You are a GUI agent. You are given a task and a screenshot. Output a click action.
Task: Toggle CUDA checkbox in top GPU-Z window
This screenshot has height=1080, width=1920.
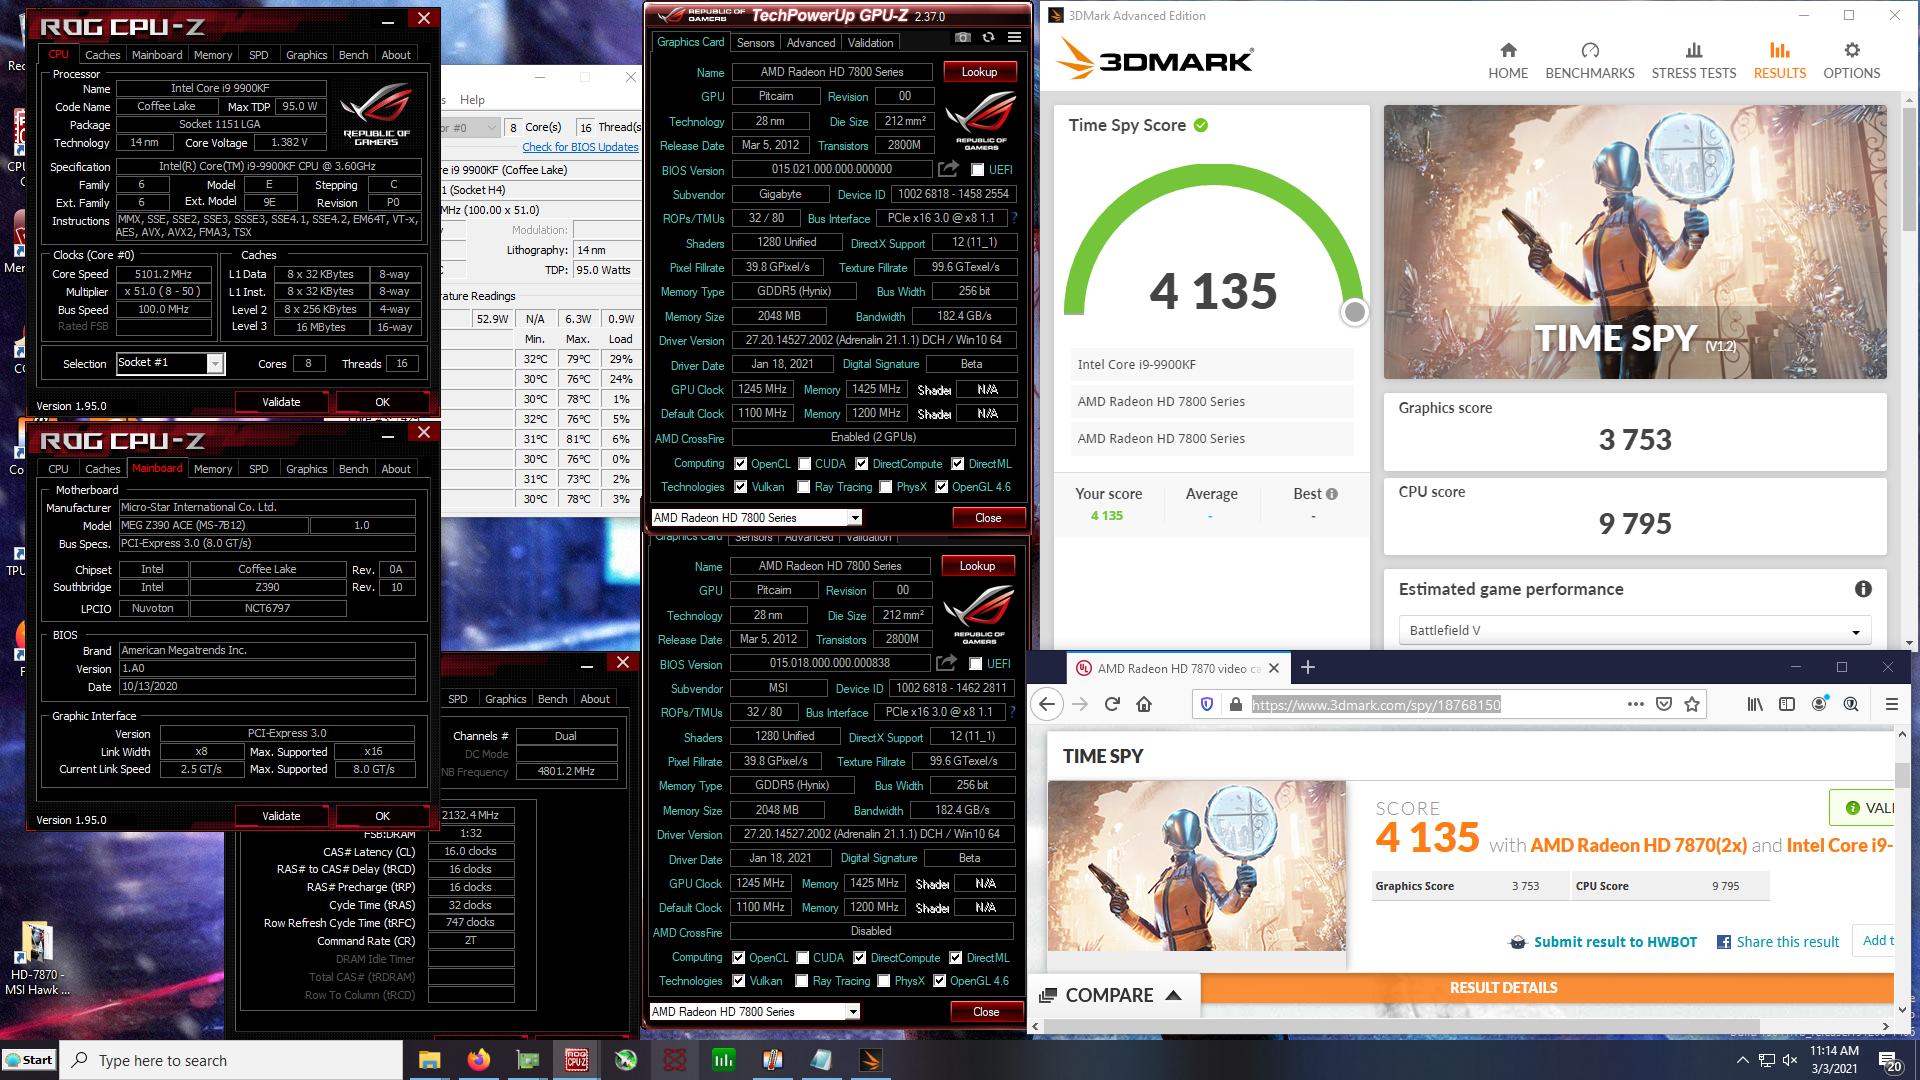pos(804,464)
